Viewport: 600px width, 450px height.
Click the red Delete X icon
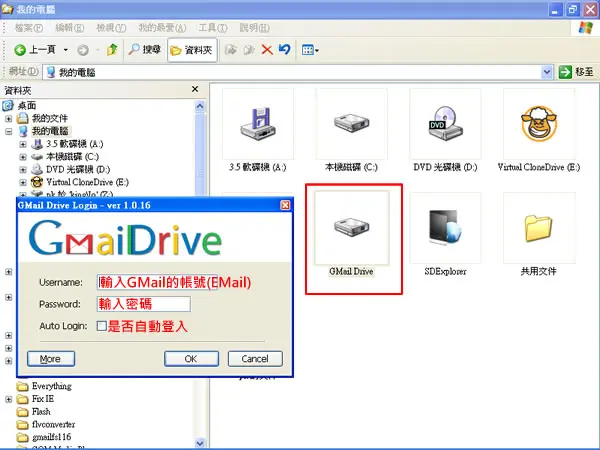click(267, 50)
